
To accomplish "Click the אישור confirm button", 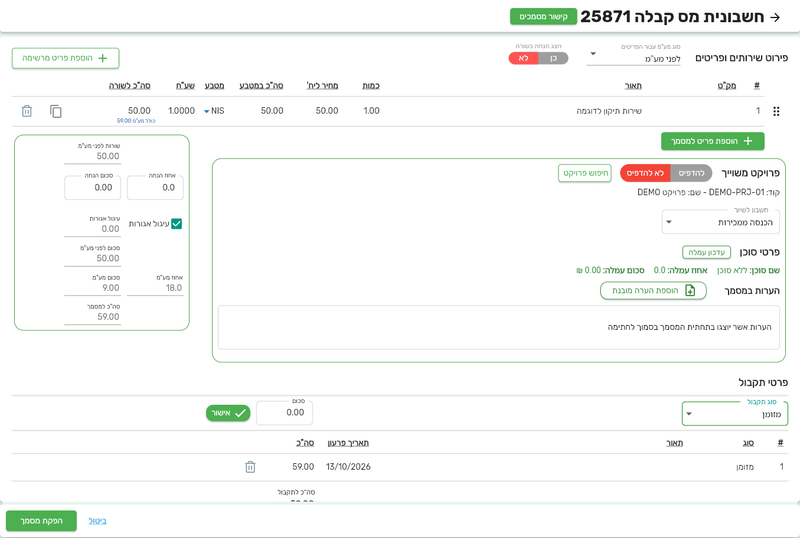I will coord(228,413).
